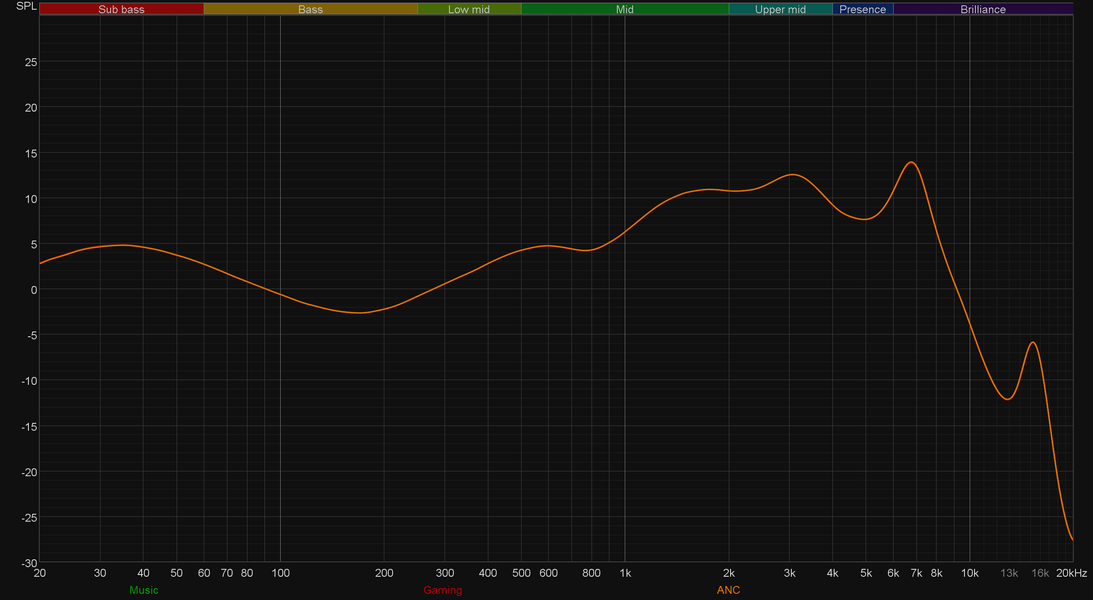Click the 0 value on SPL axis

tap(34, 290)
